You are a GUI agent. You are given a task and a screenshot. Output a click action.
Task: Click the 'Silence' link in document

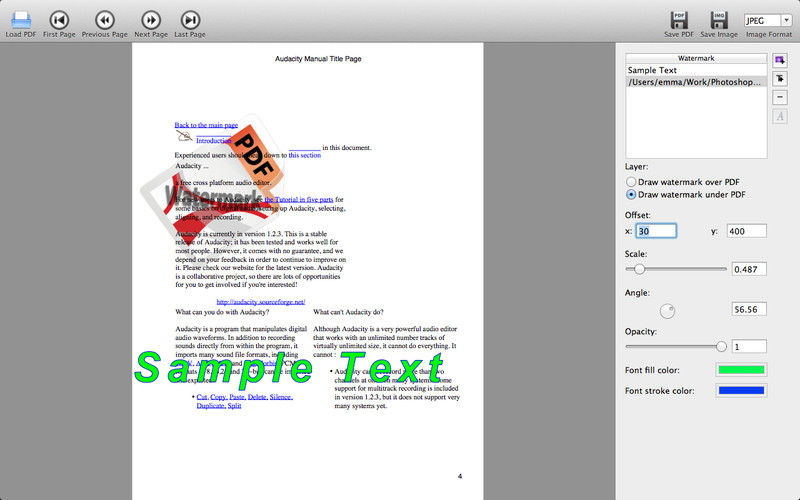[x=281, y=397]
